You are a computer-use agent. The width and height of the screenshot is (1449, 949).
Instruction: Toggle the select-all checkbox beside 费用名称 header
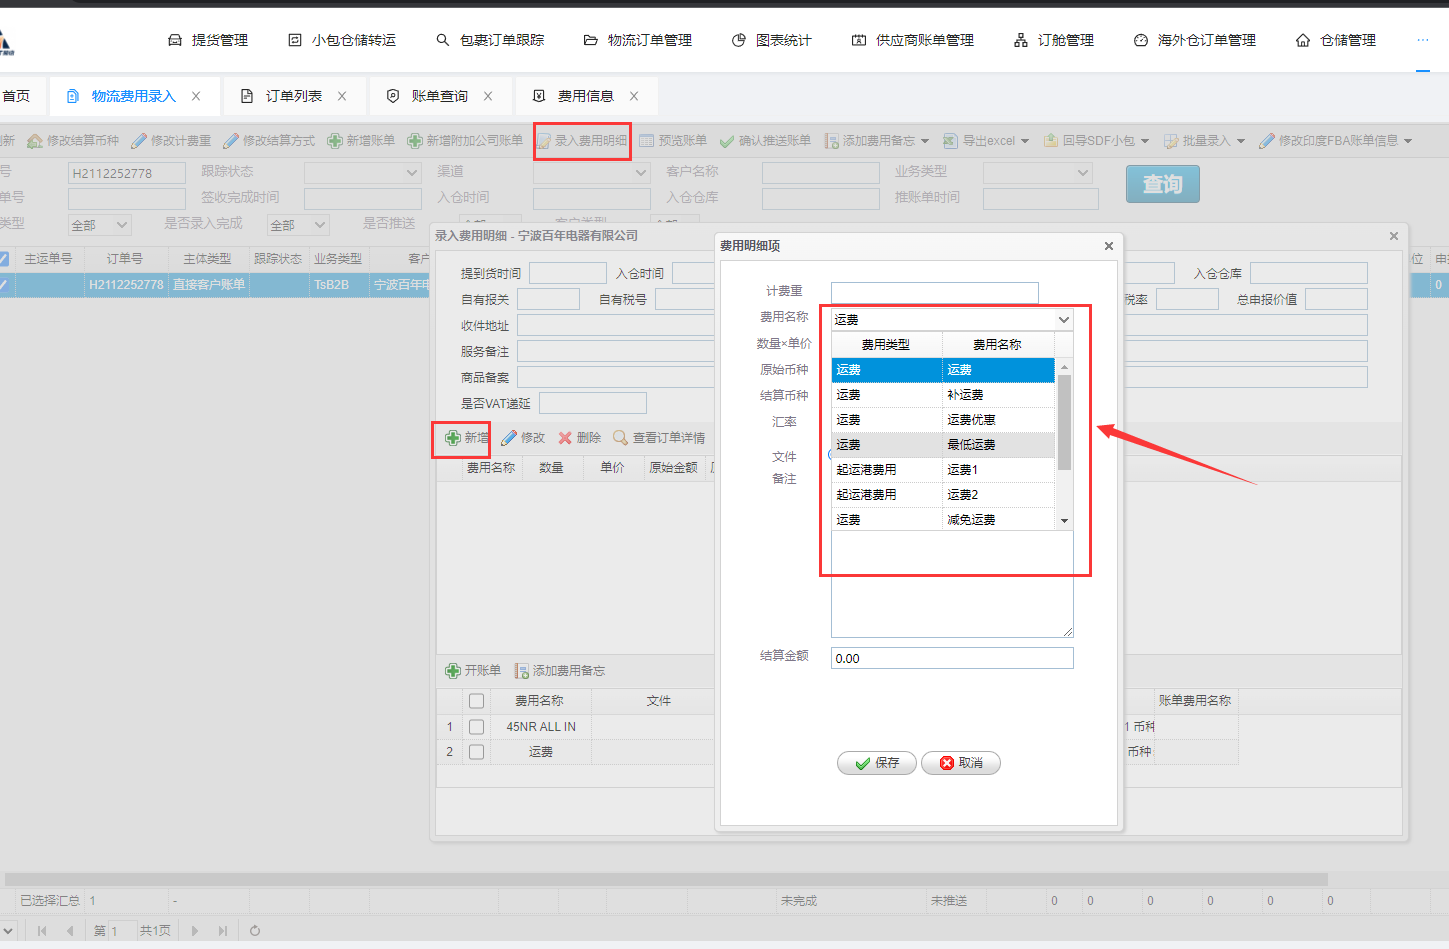click(476, 701)
